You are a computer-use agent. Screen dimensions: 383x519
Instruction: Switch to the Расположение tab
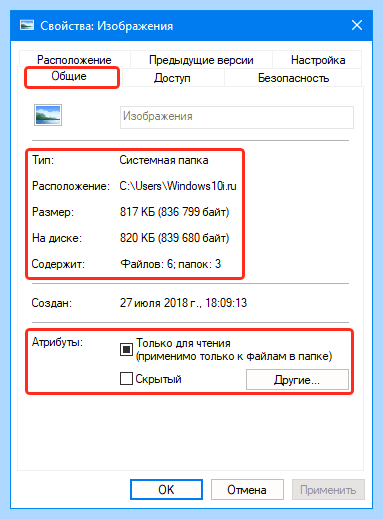74,60
